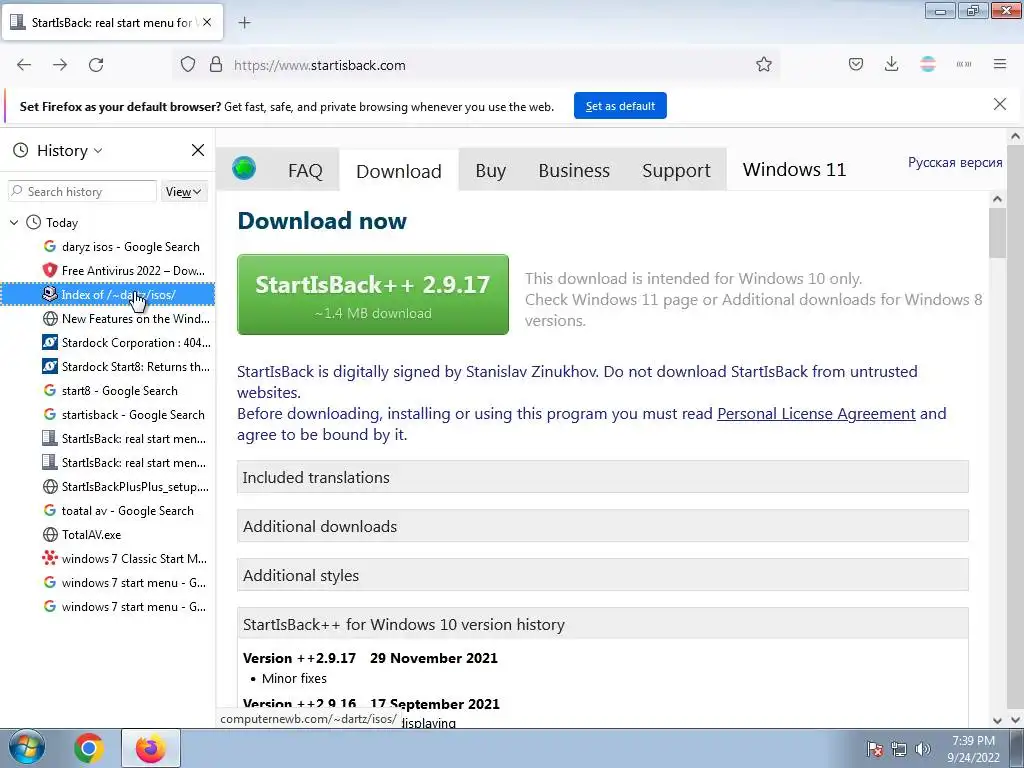Open the View sort dropdown in History

pos(184,191)
